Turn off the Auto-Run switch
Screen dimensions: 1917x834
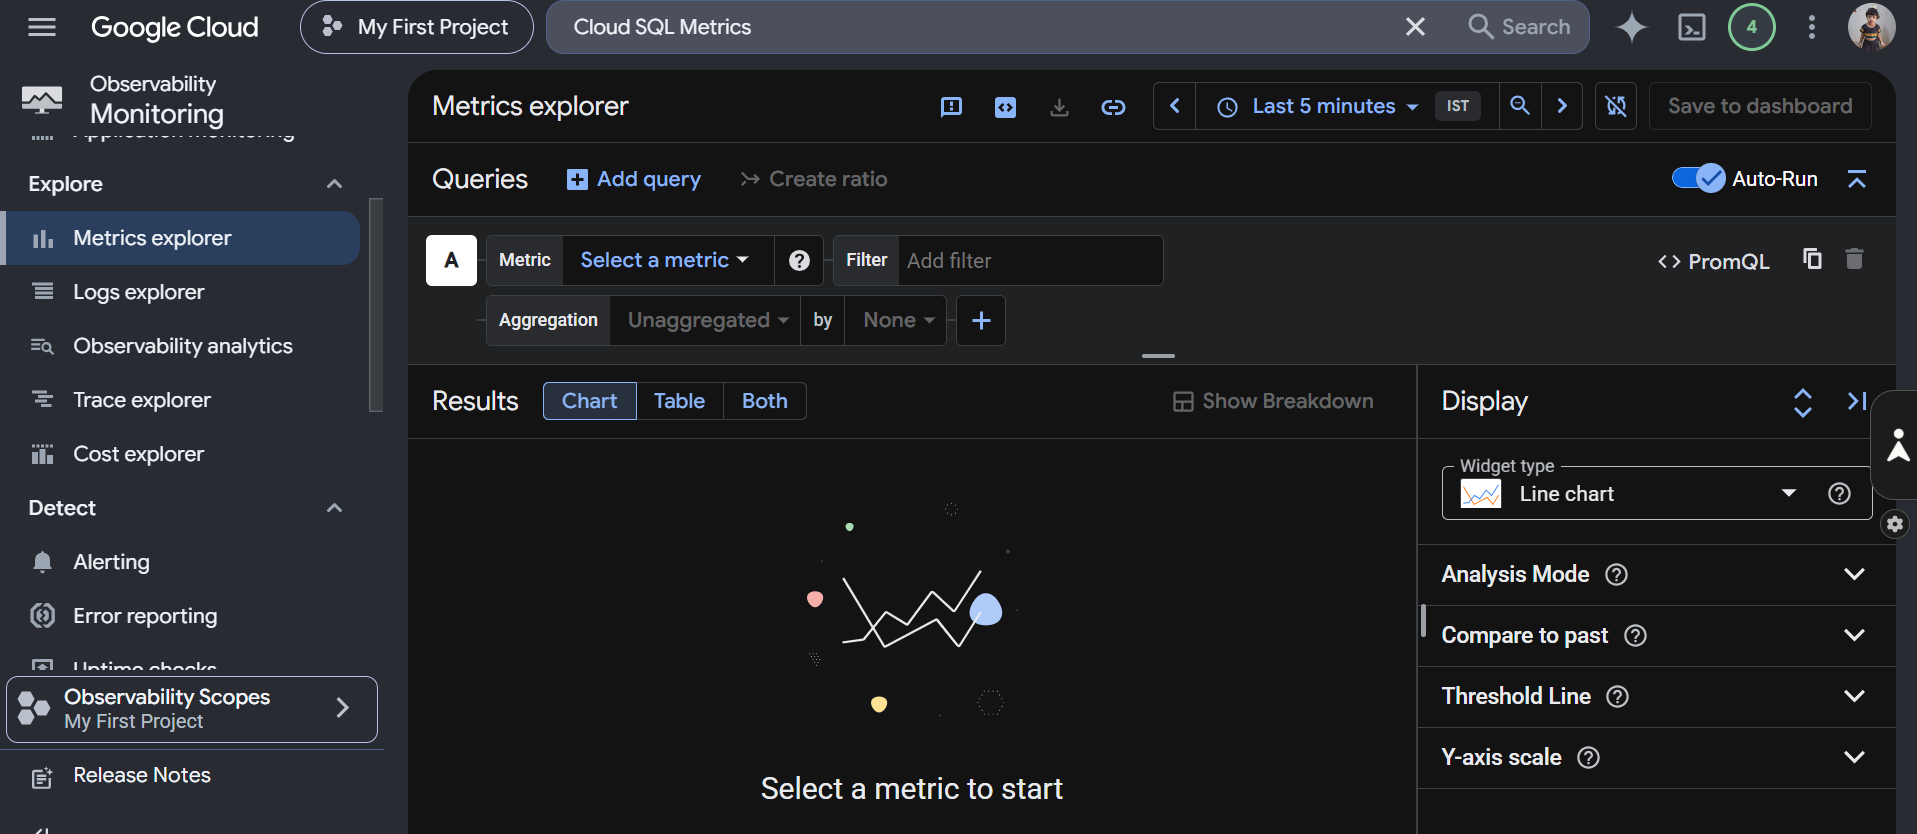click(x=1698, y=178)
